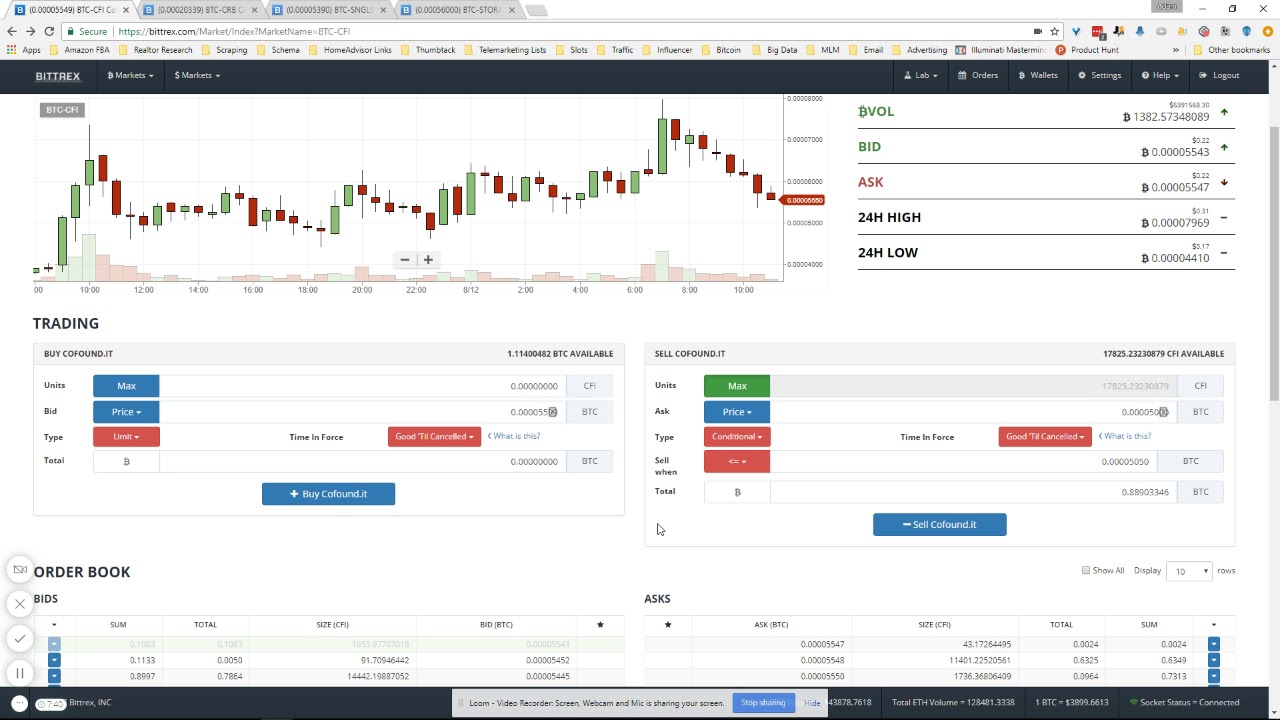This screenshot has width=1280, height=720.
Task: Click the BTC-CFI market label on chart
Action: click(x=62, y=110)
